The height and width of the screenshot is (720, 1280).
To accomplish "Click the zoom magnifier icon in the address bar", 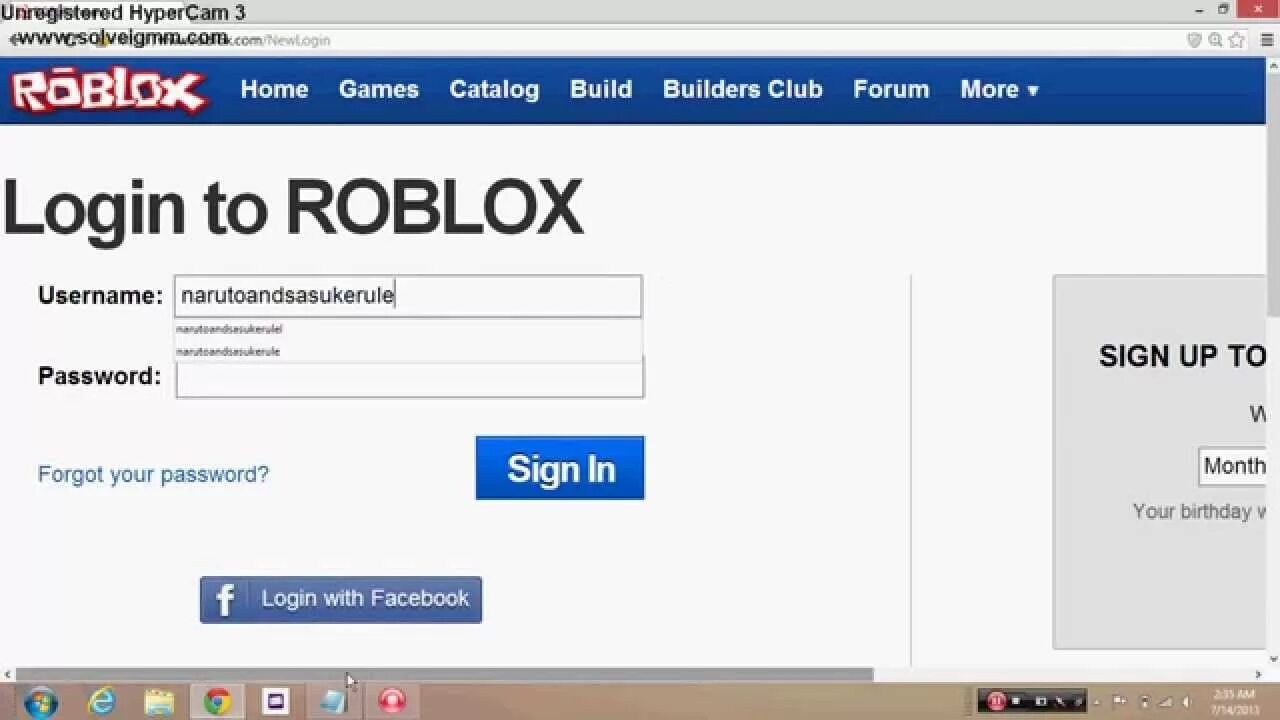I will (1215, 41).
